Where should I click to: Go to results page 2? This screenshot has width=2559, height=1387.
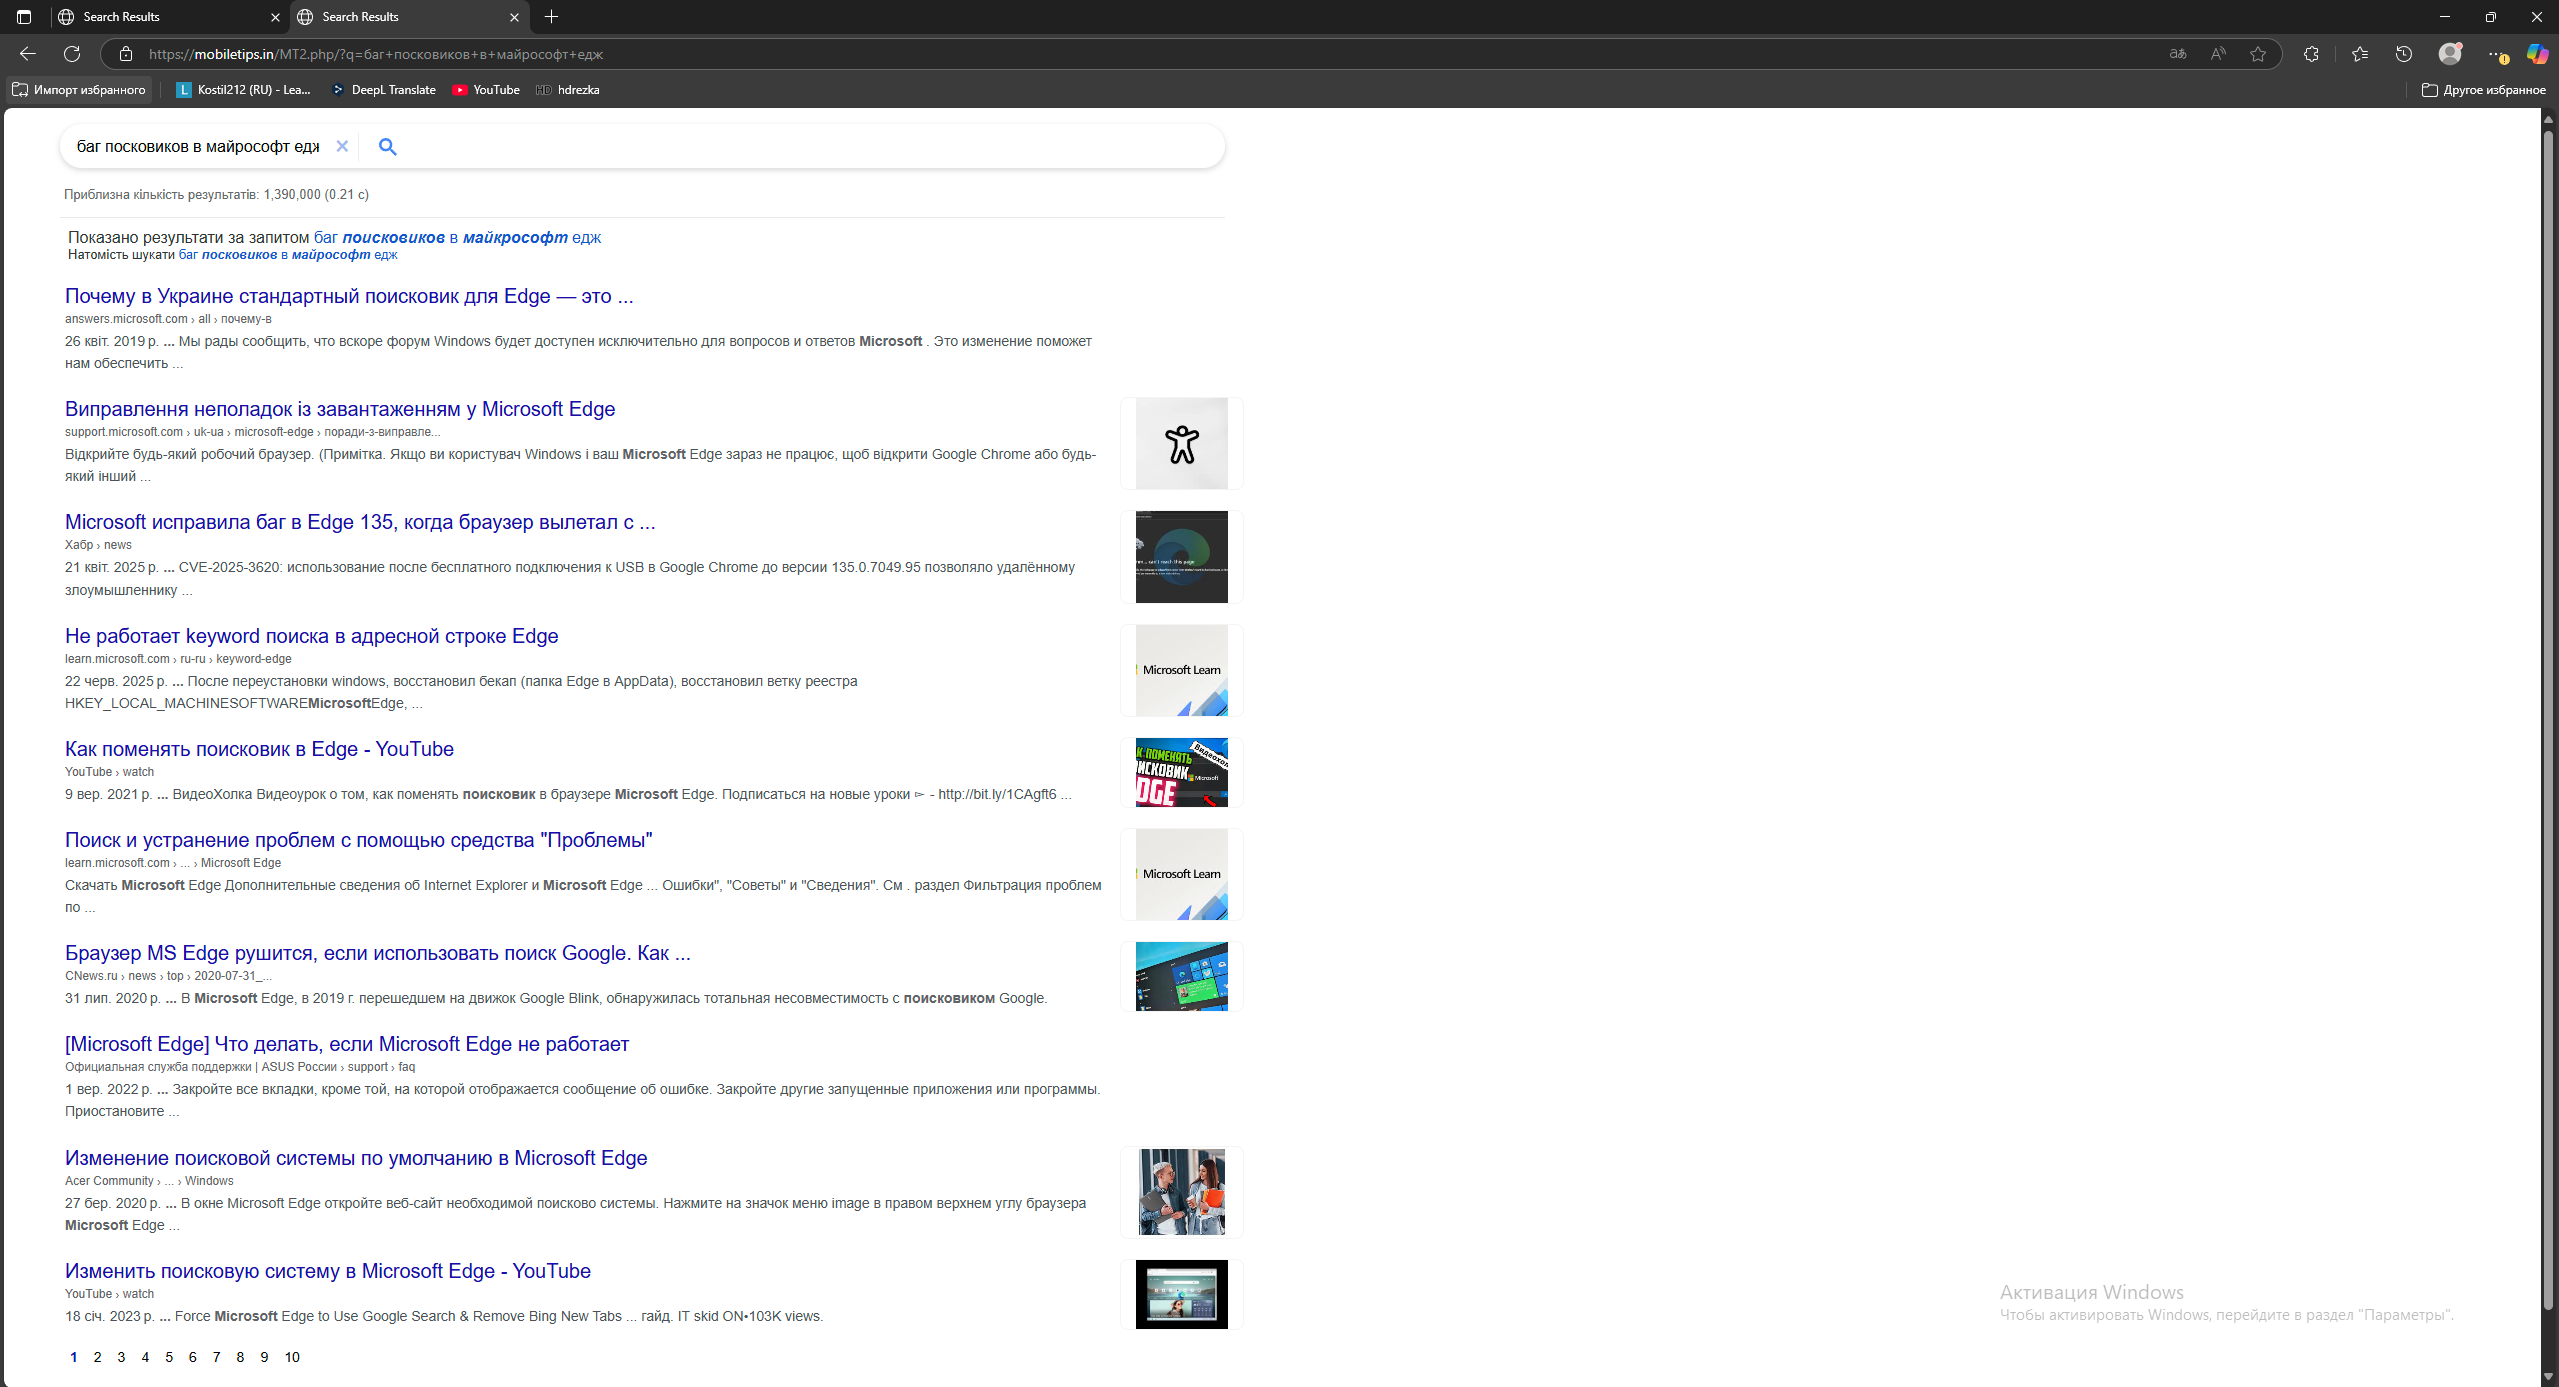pos(97,1357)
